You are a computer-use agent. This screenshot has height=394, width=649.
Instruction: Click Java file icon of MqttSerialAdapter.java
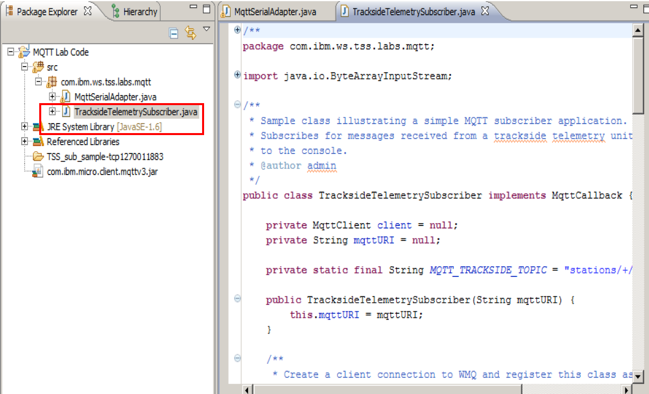pyautogui.click(x=65, y=97)
